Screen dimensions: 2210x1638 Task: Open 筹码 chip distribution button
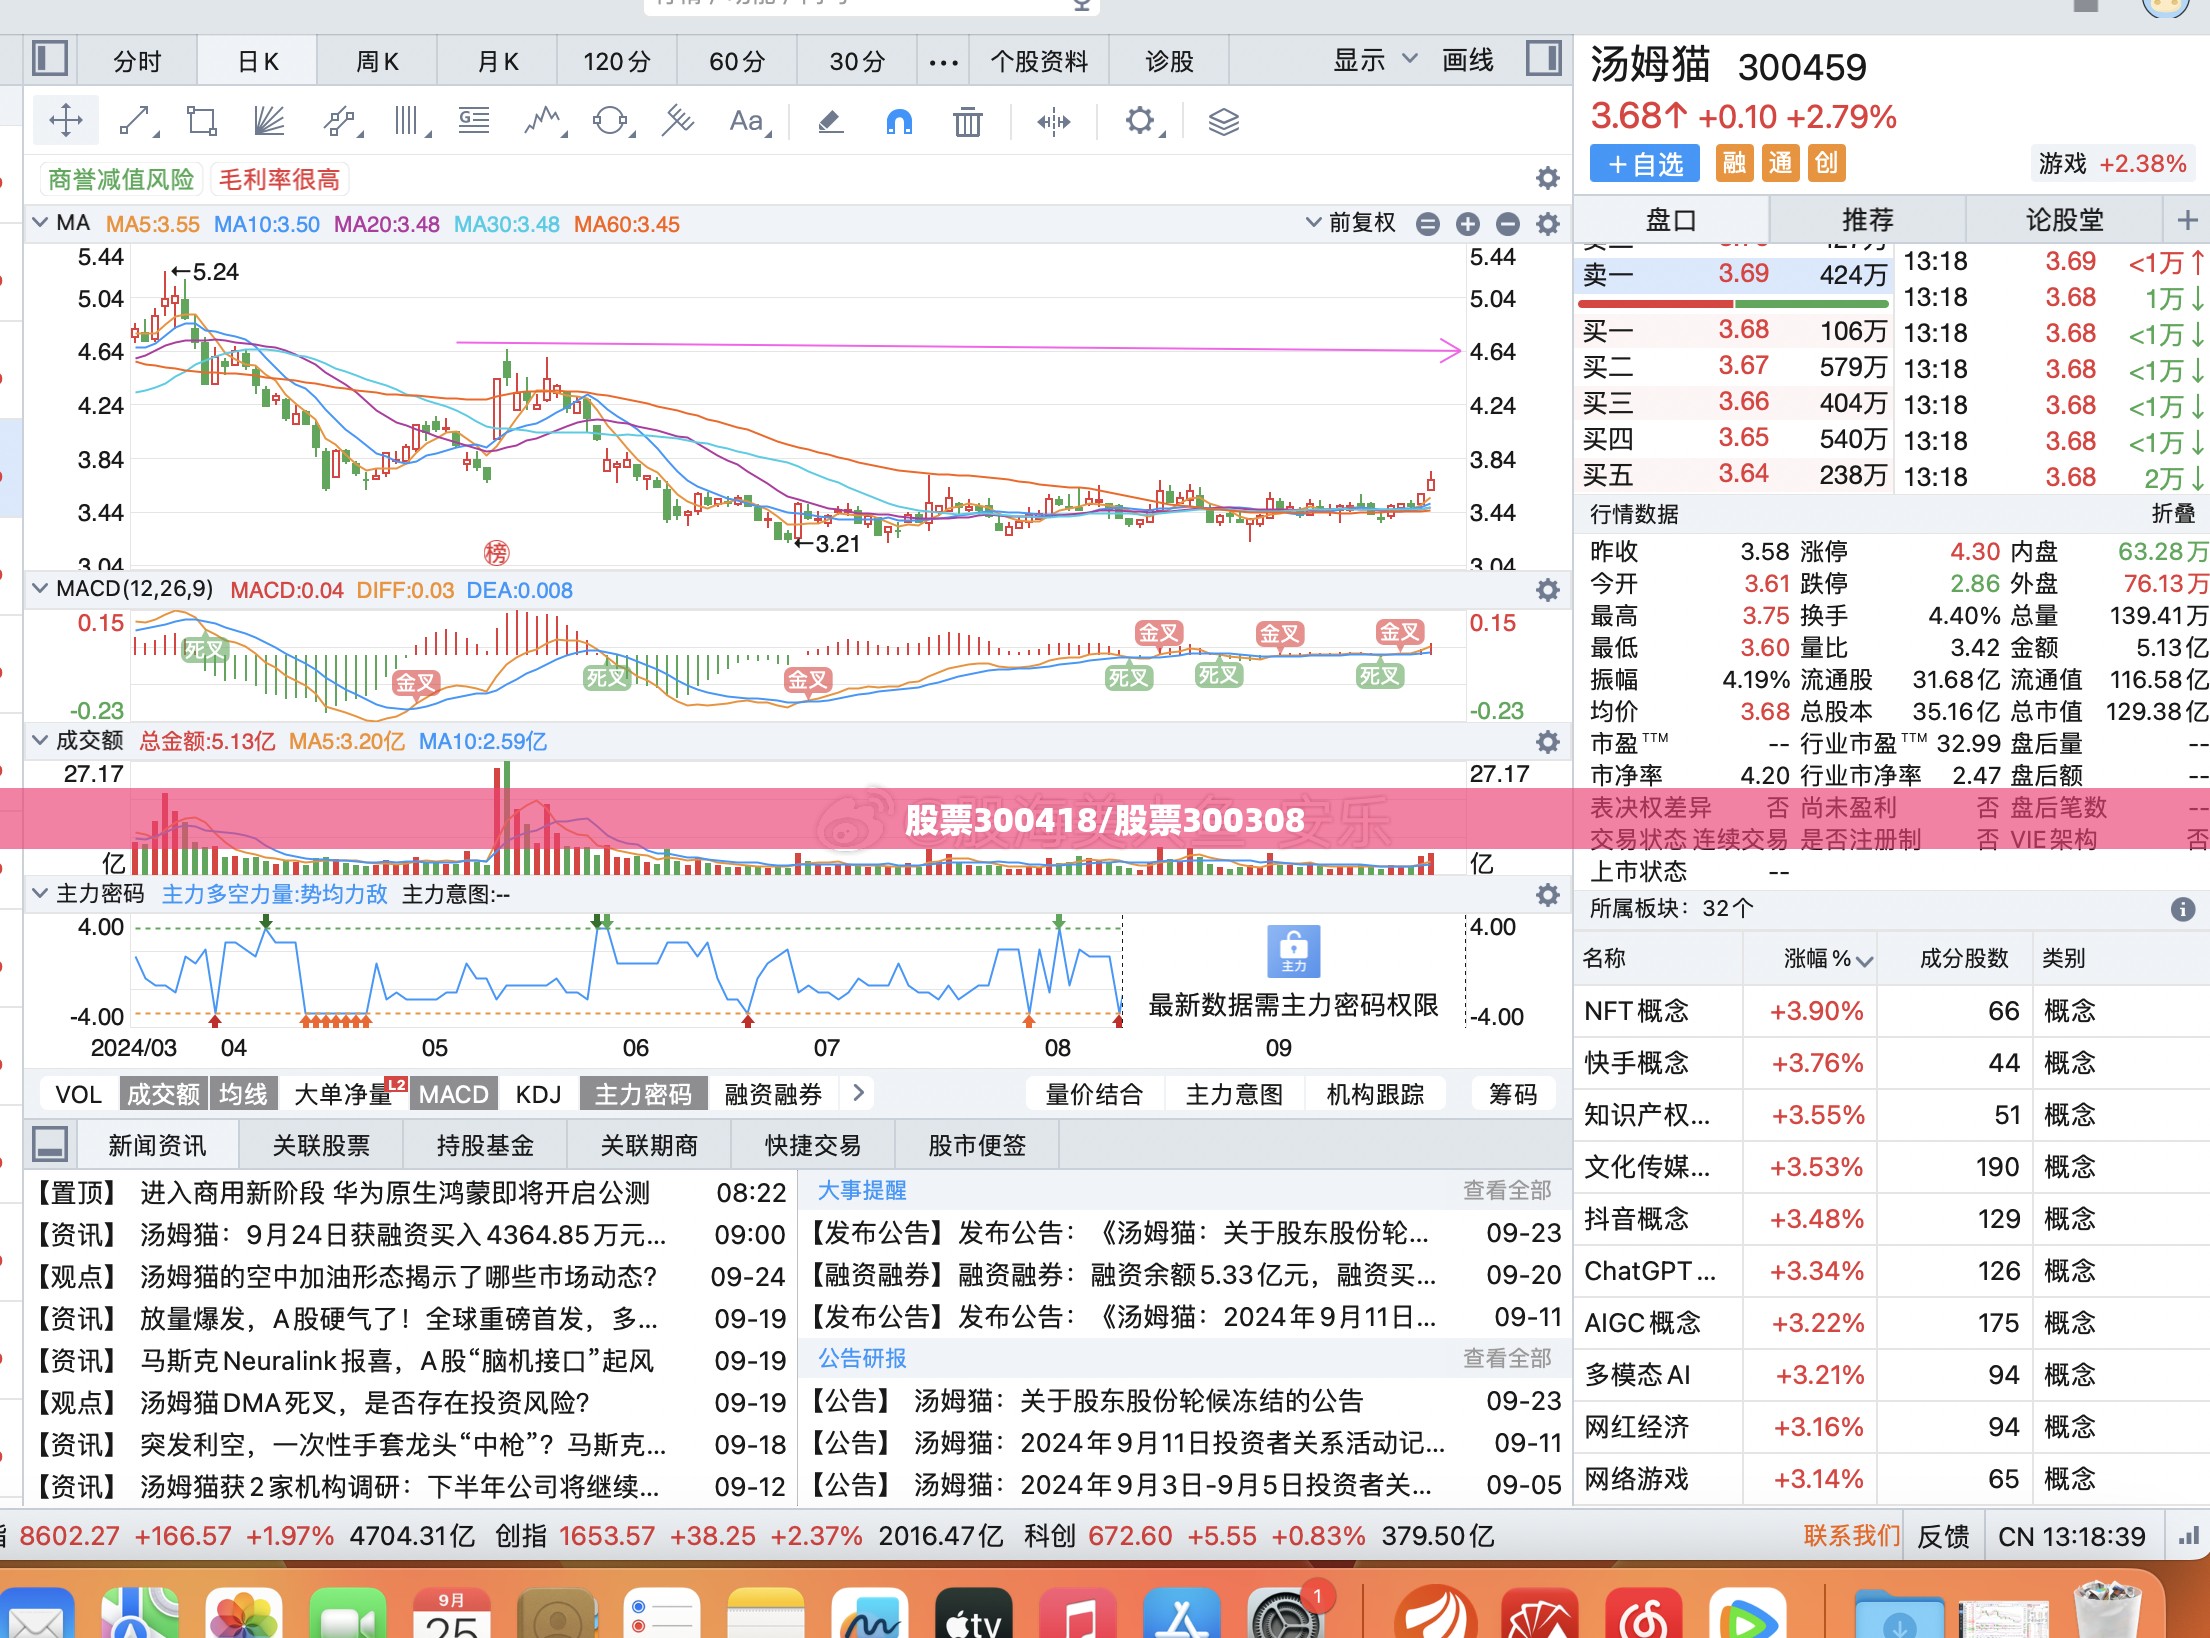tap(1513, 1094)
